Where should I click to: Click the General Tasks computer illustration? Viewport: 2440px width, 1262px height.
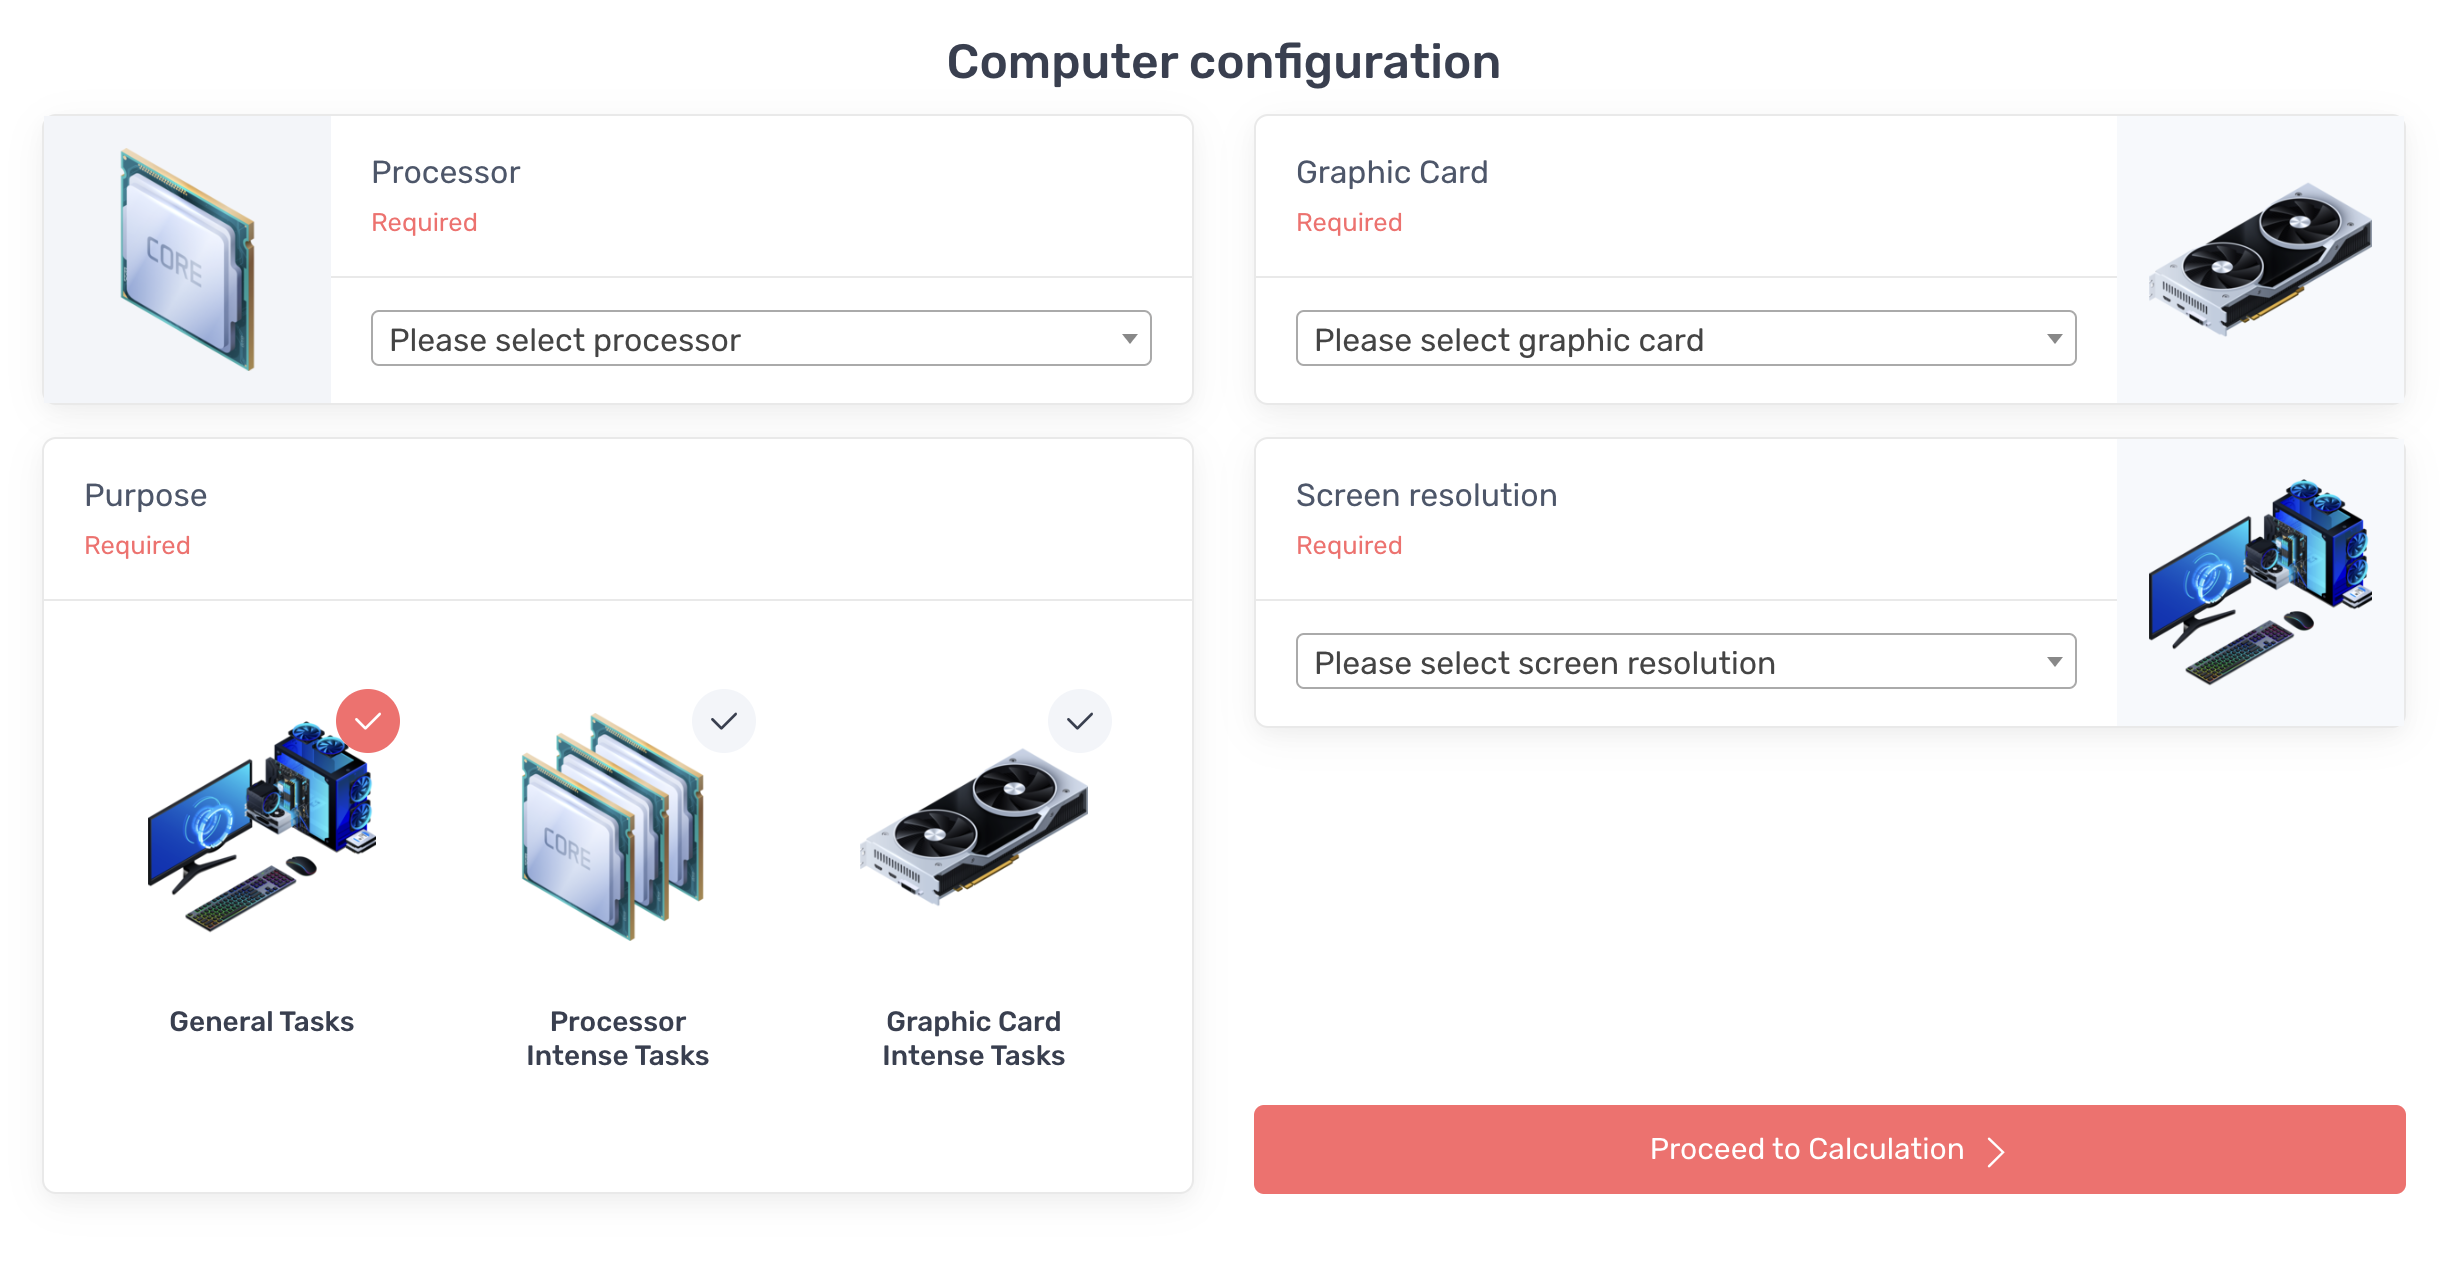click(x=262, y=826)
